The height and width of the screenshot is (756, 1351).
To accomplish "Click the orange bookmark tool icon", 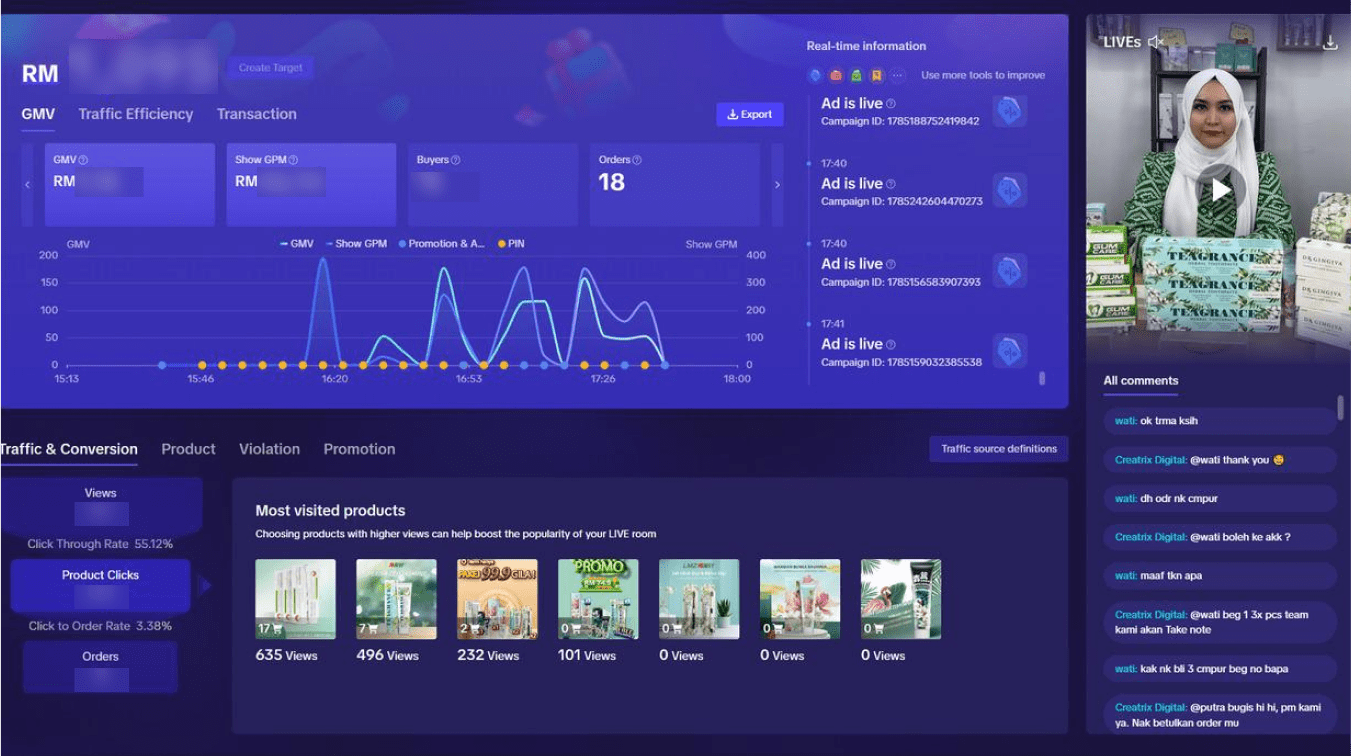I will pyautogui.click(x=876, y=75).
